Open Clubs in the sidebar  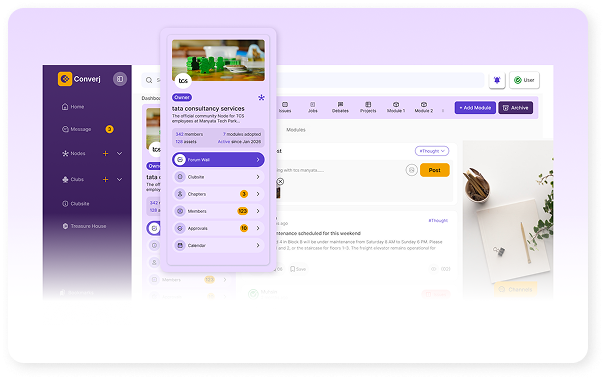(x=73, y=179)
